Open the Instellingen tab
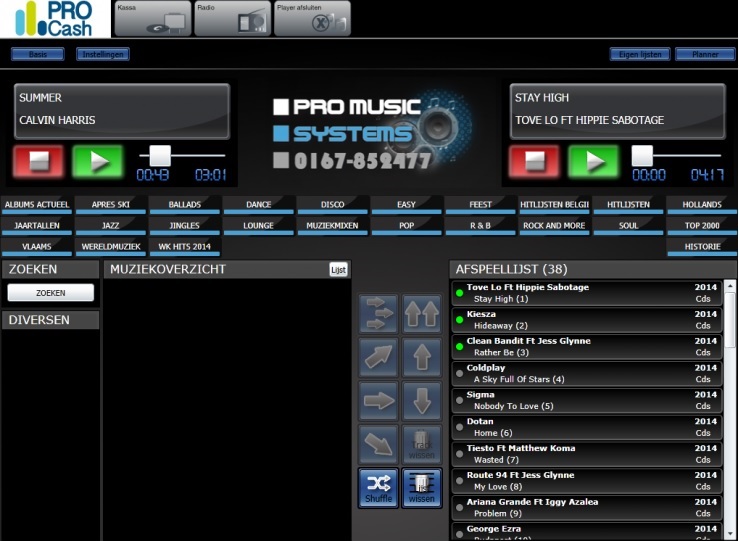The width and height of the screenshot is (739, 541). click(x=103, y=54)
